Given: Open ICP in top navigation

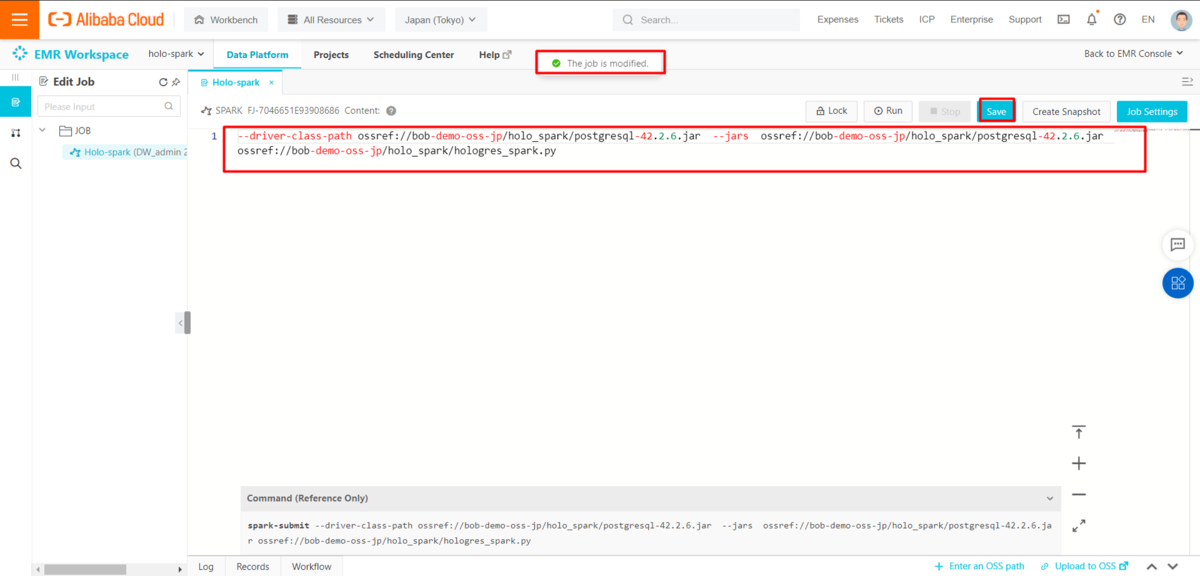Looking at the screenshot, I should (x=927, y=19).
